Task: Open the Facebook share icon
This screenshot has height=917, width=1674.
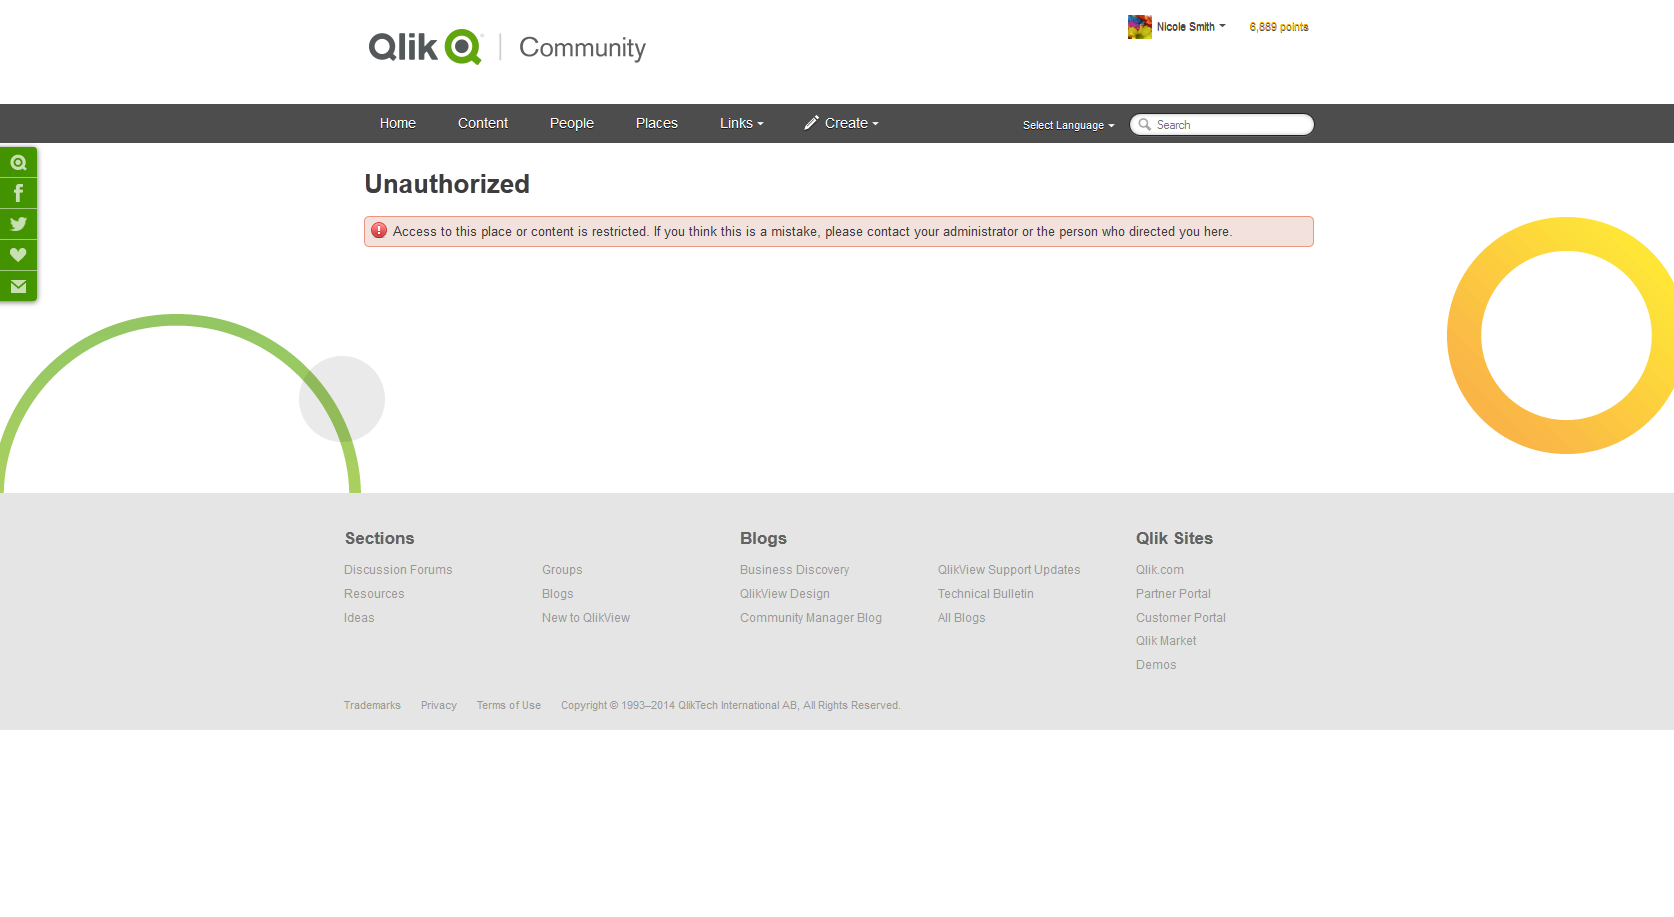Action: (18, 193)
